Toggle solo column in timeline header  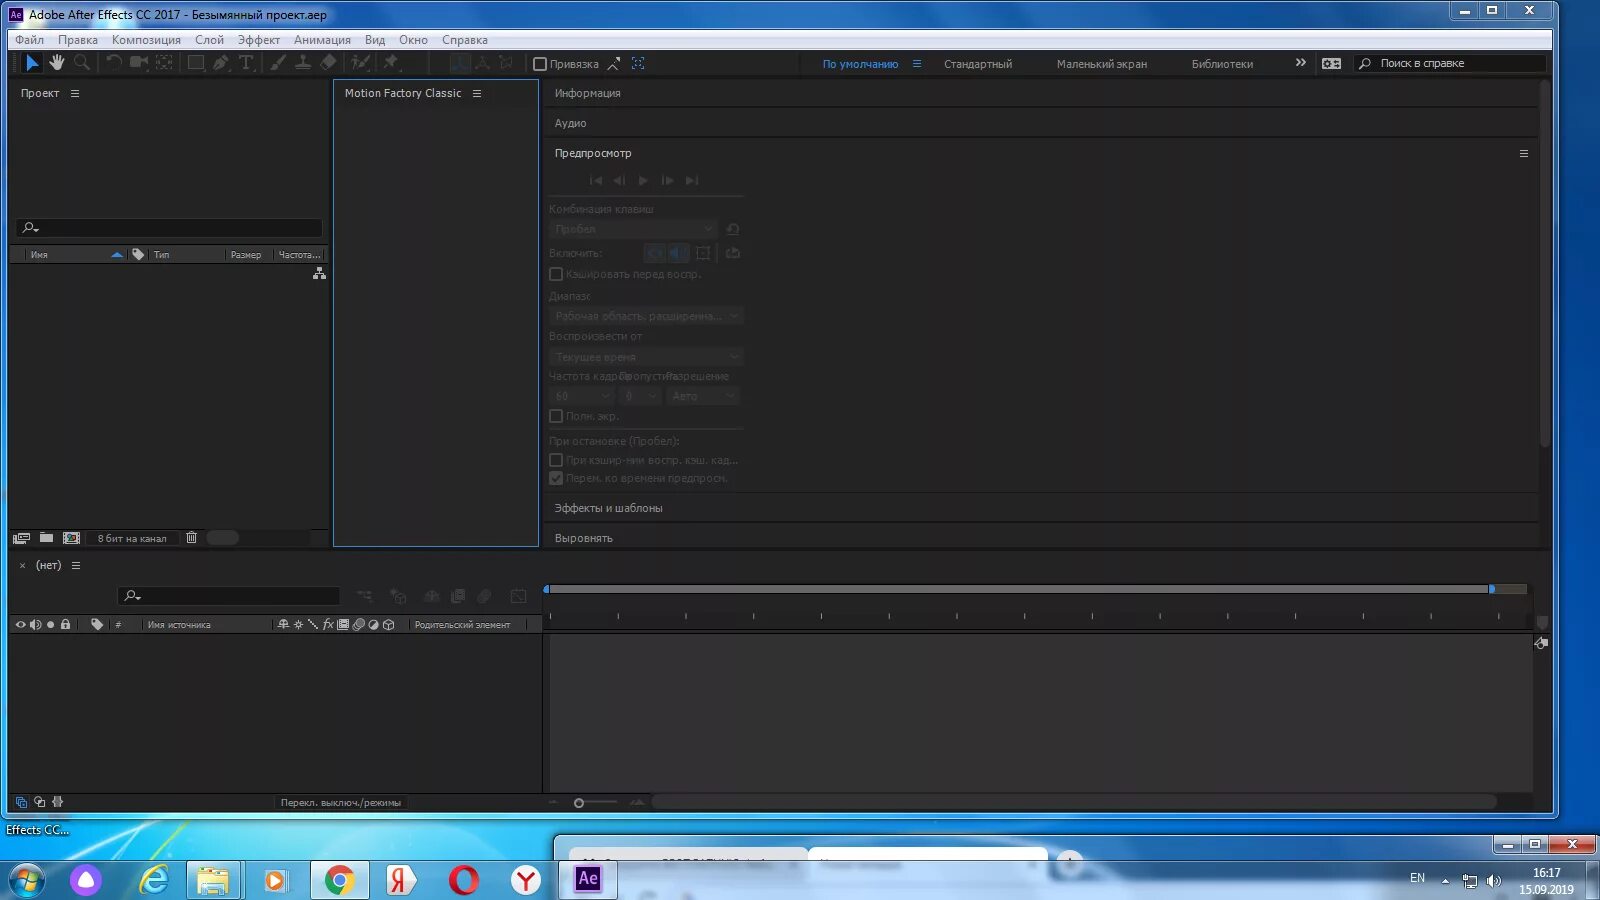(x=50, y=624)
